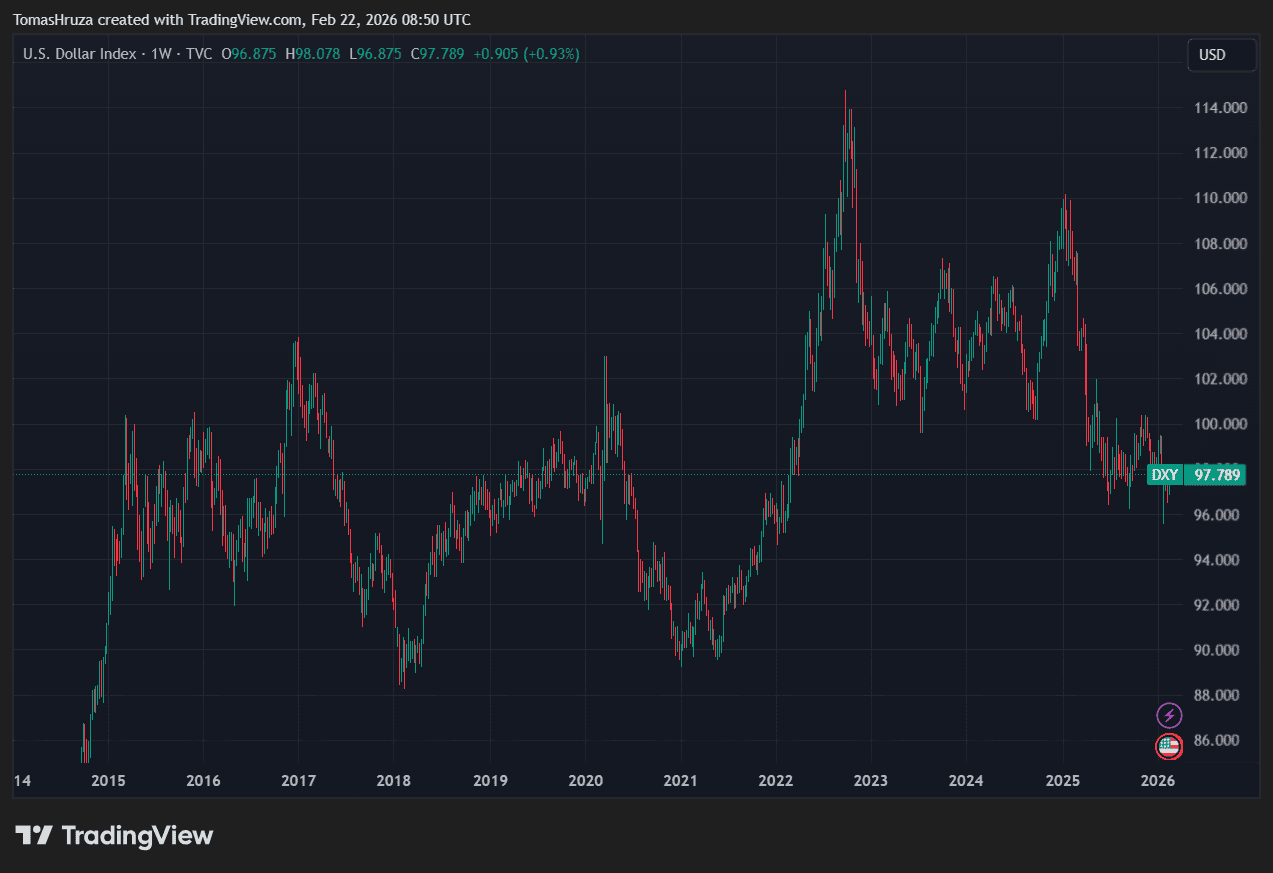The image size is (1273, 873).
Task: Click the 2020 year label on time axis
Action: [585, 780]
